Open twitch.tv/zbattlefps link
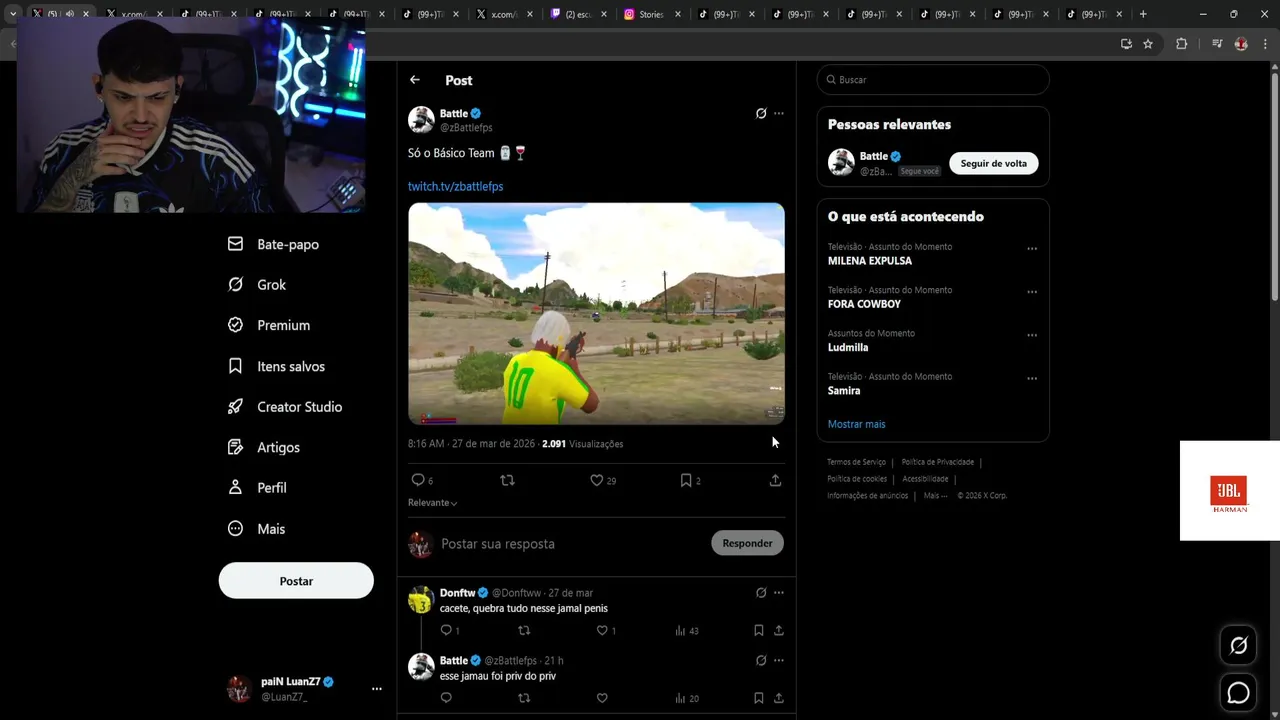 (x=455, y=186)
